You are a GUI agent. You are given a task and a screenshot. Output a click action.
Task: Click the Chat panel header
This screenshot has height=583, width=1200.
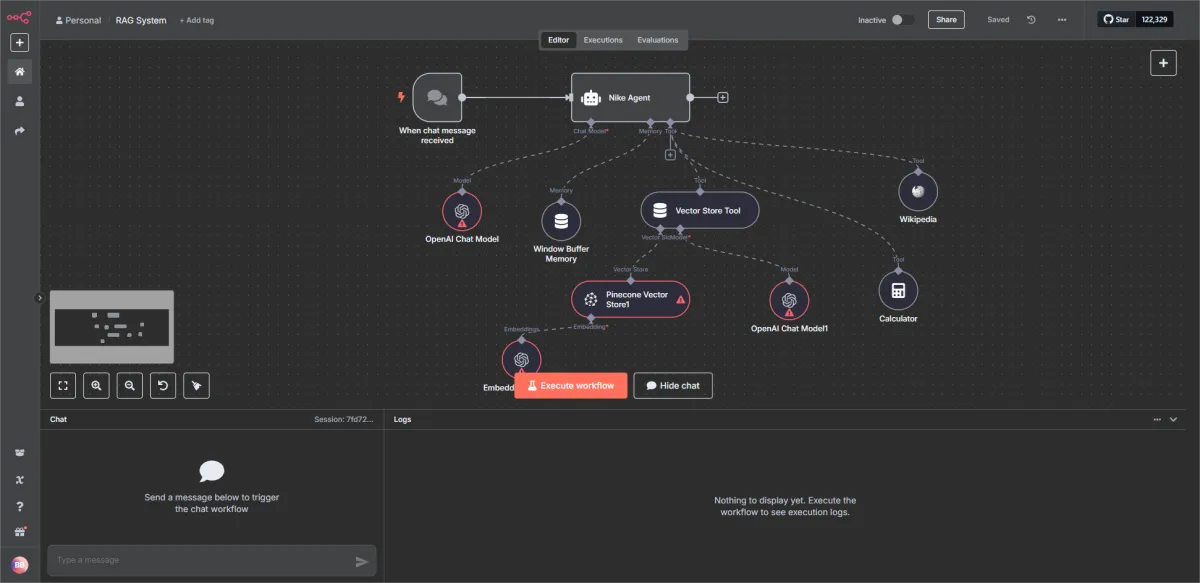[x=212, y=420]
